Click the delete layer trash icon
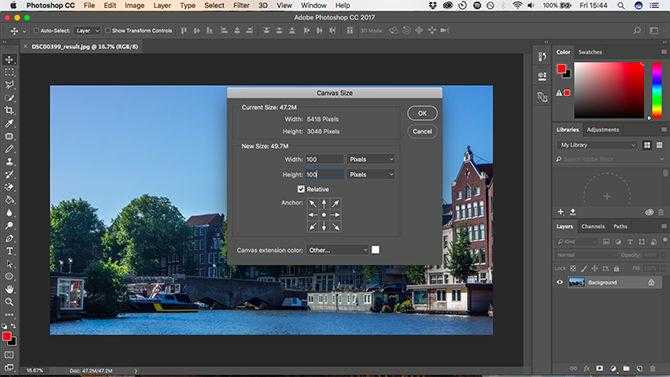670x377 pixels. coord(652,368)
